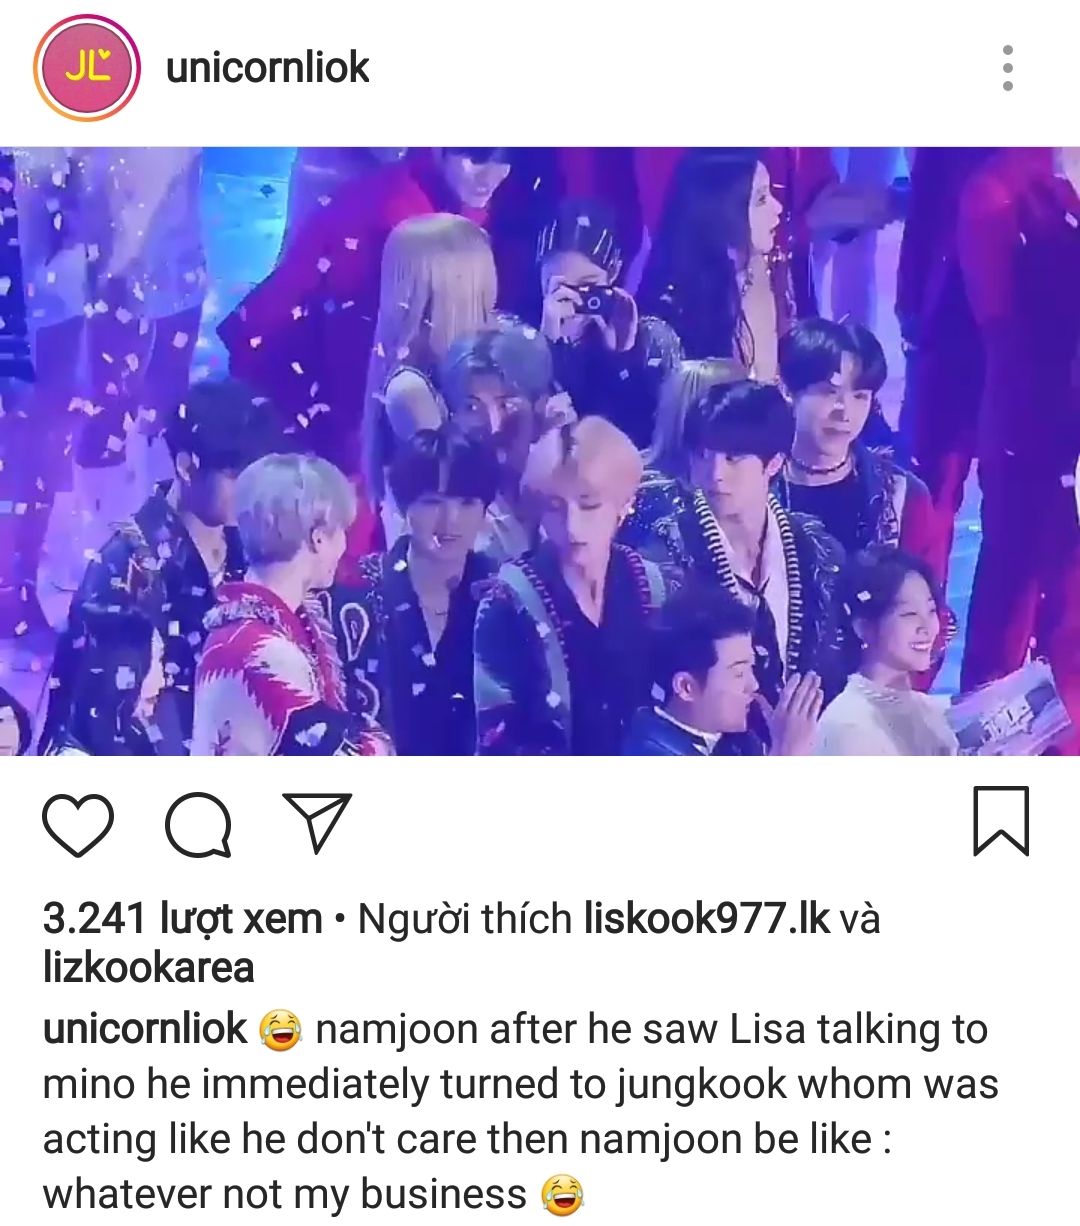Click the word và before lizkookarea
Viewport: 1080px width, 1226px height.
859,918
